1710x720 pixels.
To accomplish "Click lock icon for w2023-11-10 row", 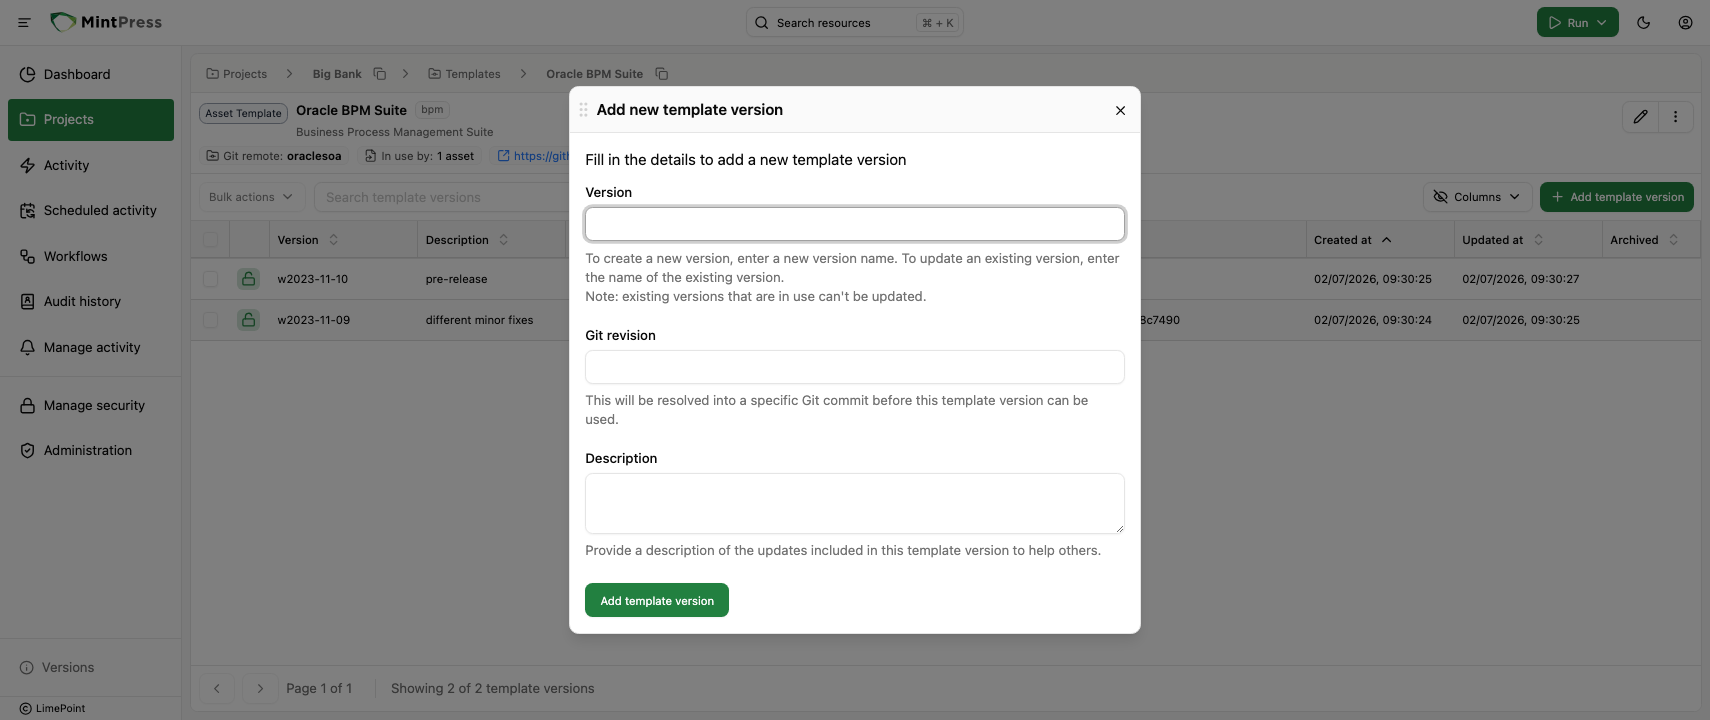I will click(249, 279).
